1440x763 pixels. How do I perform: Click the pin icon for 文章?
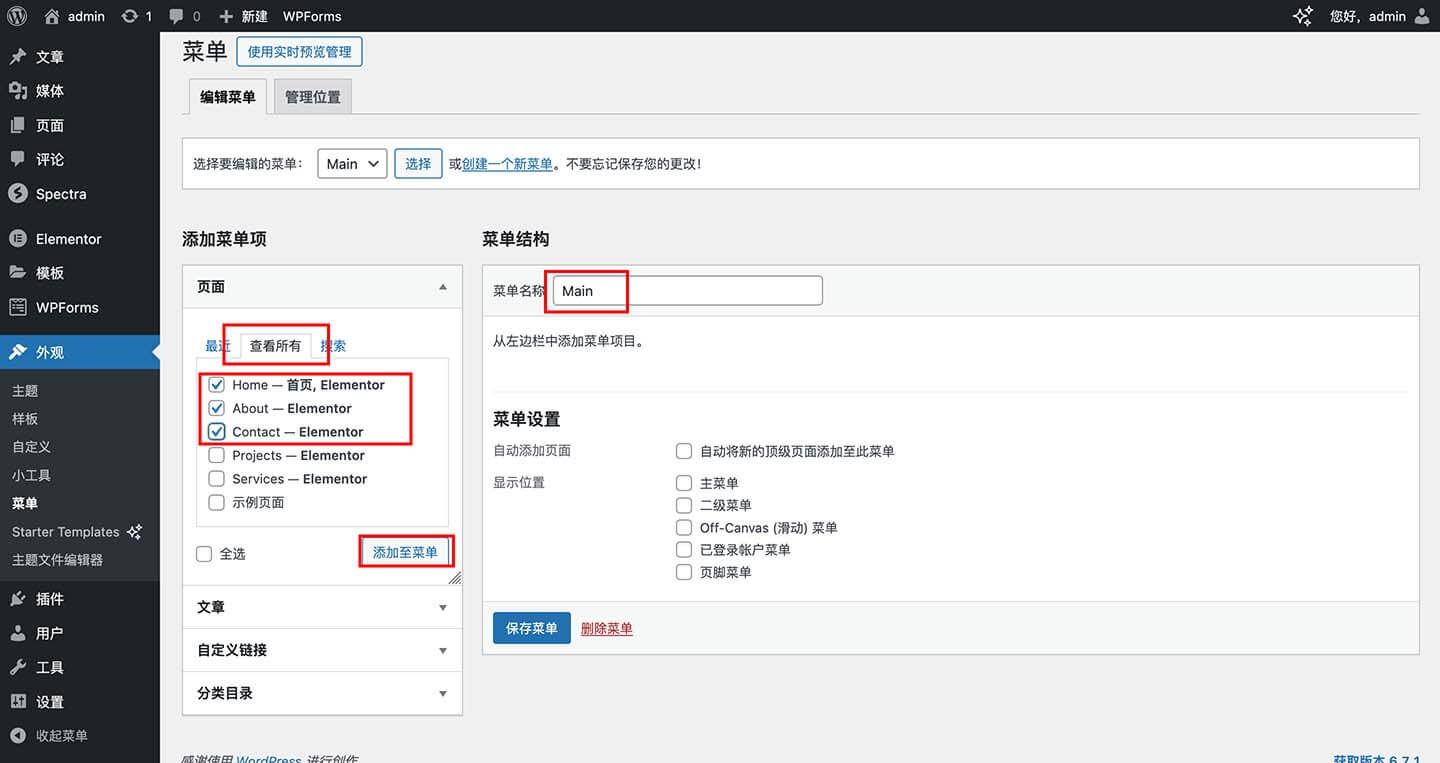(x=18, y=56)
